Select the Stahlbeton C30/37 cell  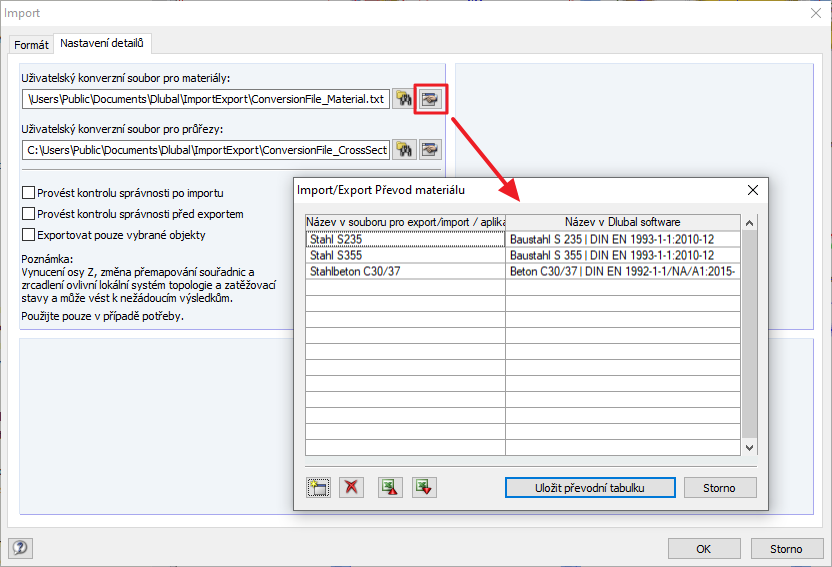(405, 271)
